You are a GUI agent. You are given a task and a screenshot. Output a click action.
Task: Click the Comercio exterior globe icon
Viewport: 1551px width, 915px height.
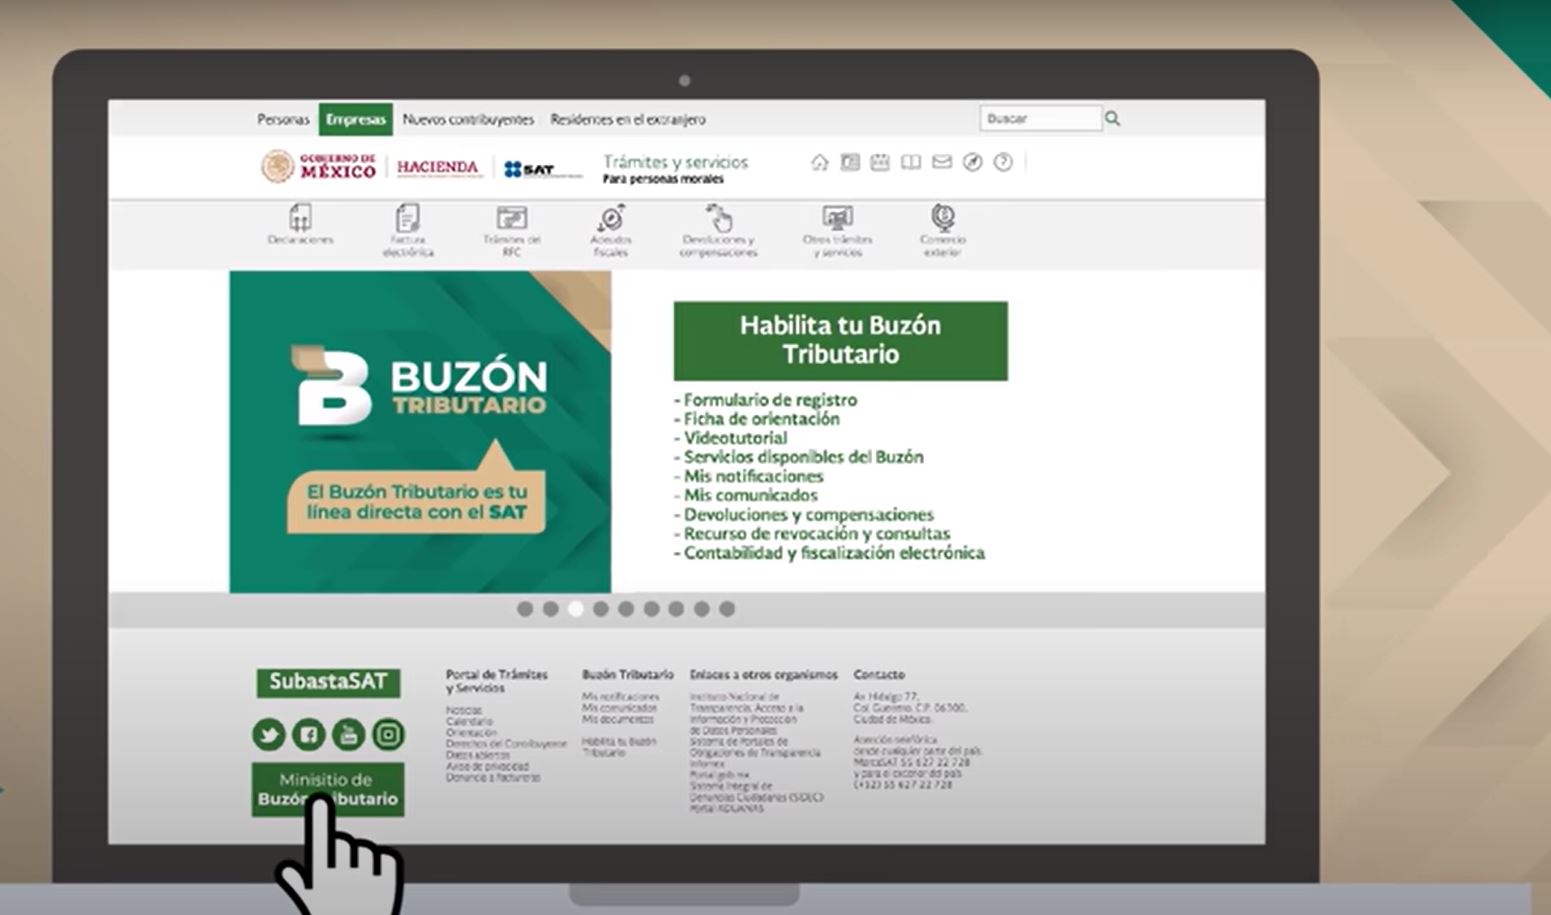(942, 220)
